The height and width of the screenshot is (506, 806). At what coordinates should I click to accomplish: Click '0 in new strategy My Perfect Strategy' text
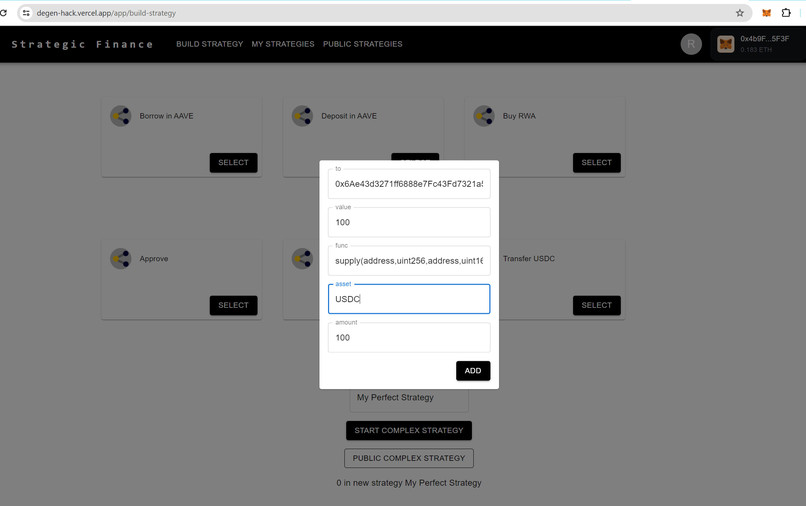pyautogui.click(x=409, y=483)
